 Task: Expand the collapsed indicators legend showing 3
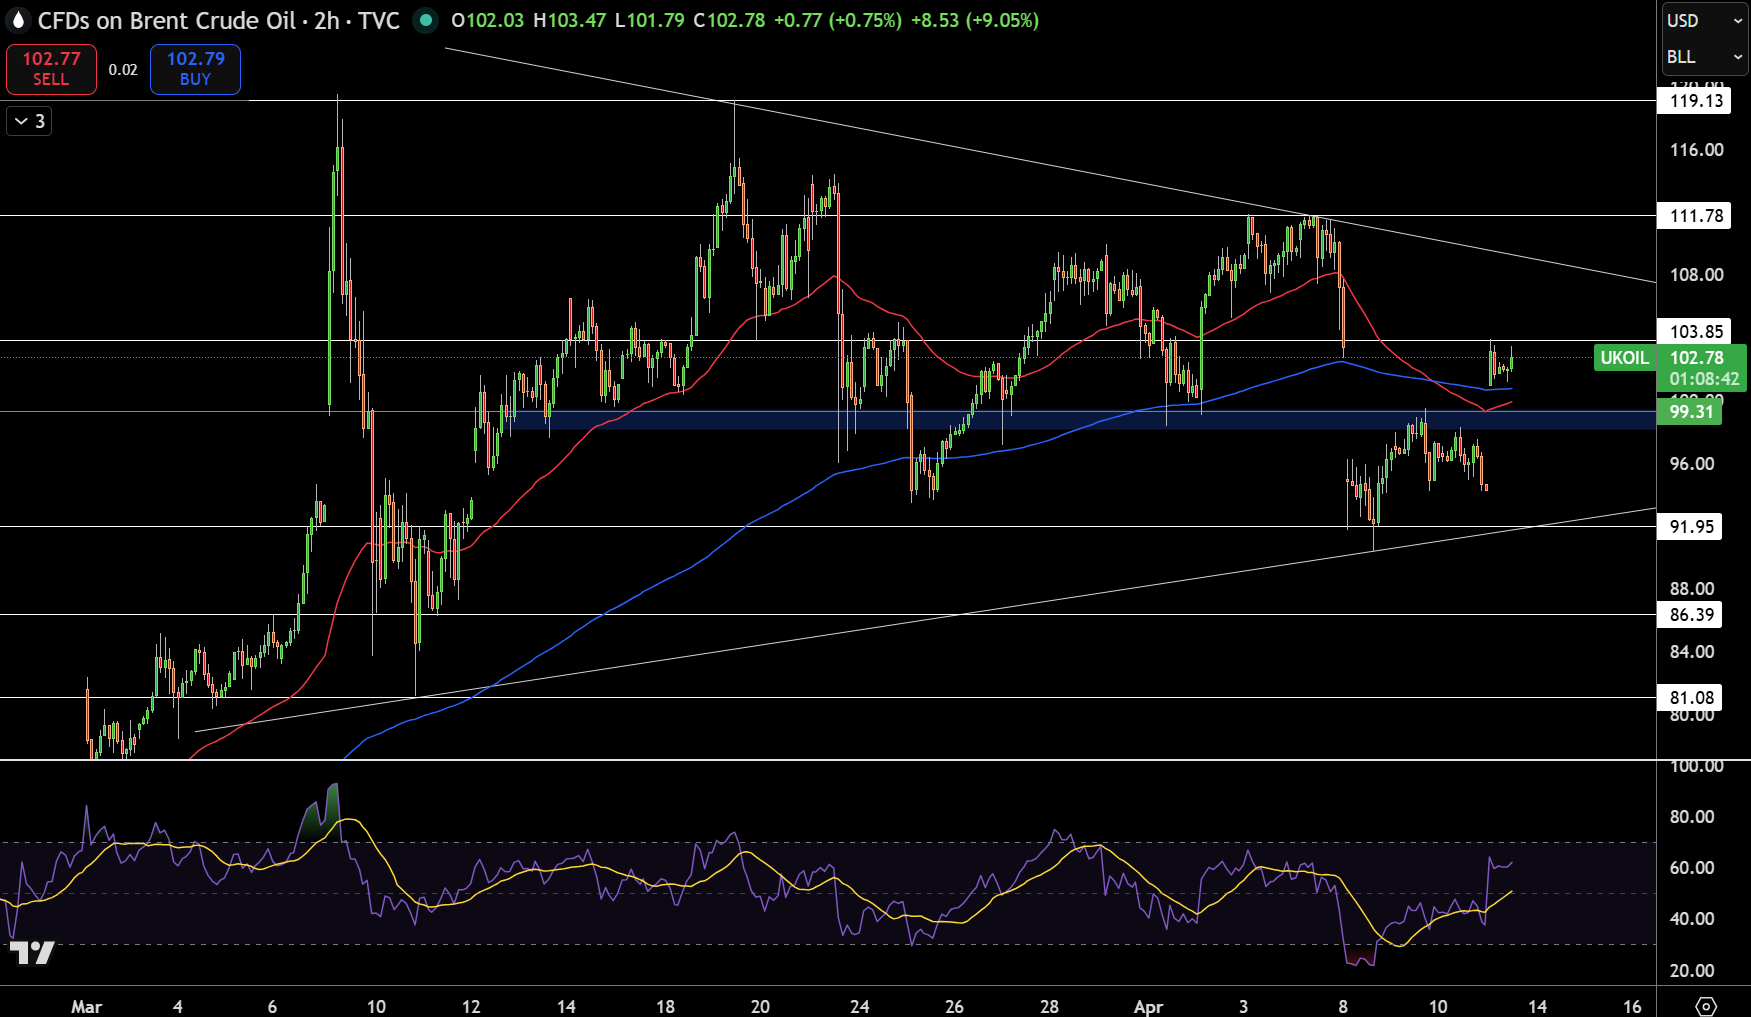click(29, 121)
